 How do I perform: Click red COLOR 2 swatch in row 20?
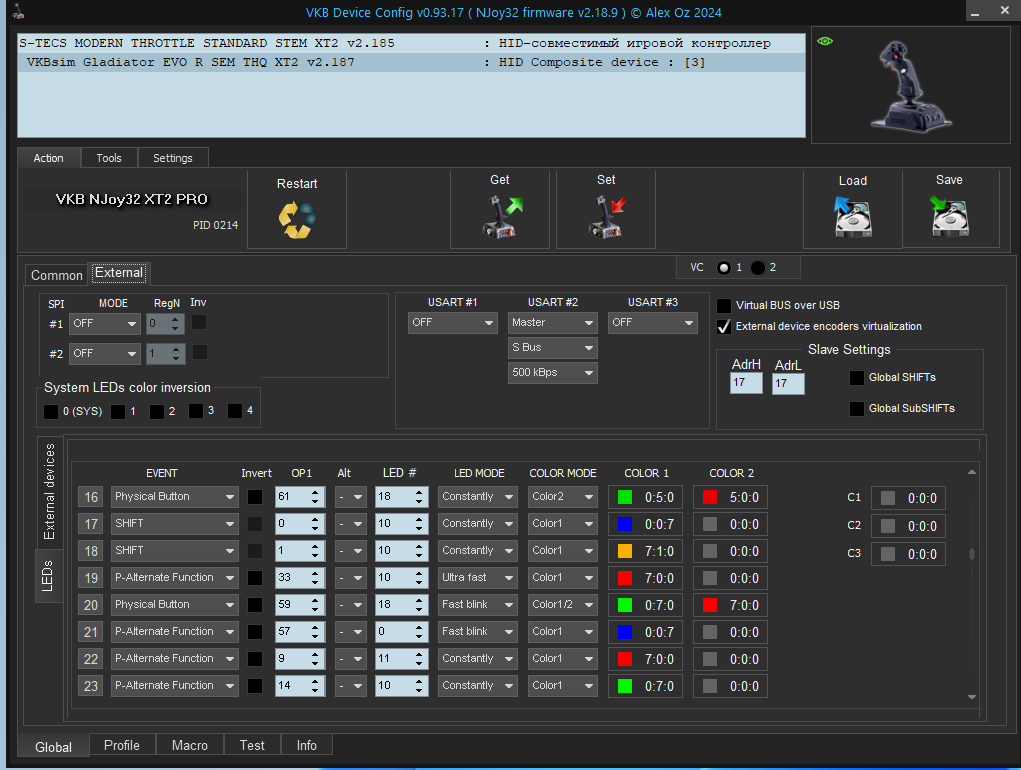(x=710, y=605)
